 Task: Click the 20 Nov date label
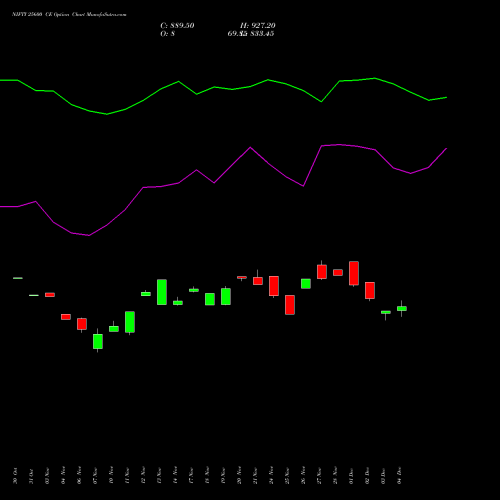239,476
